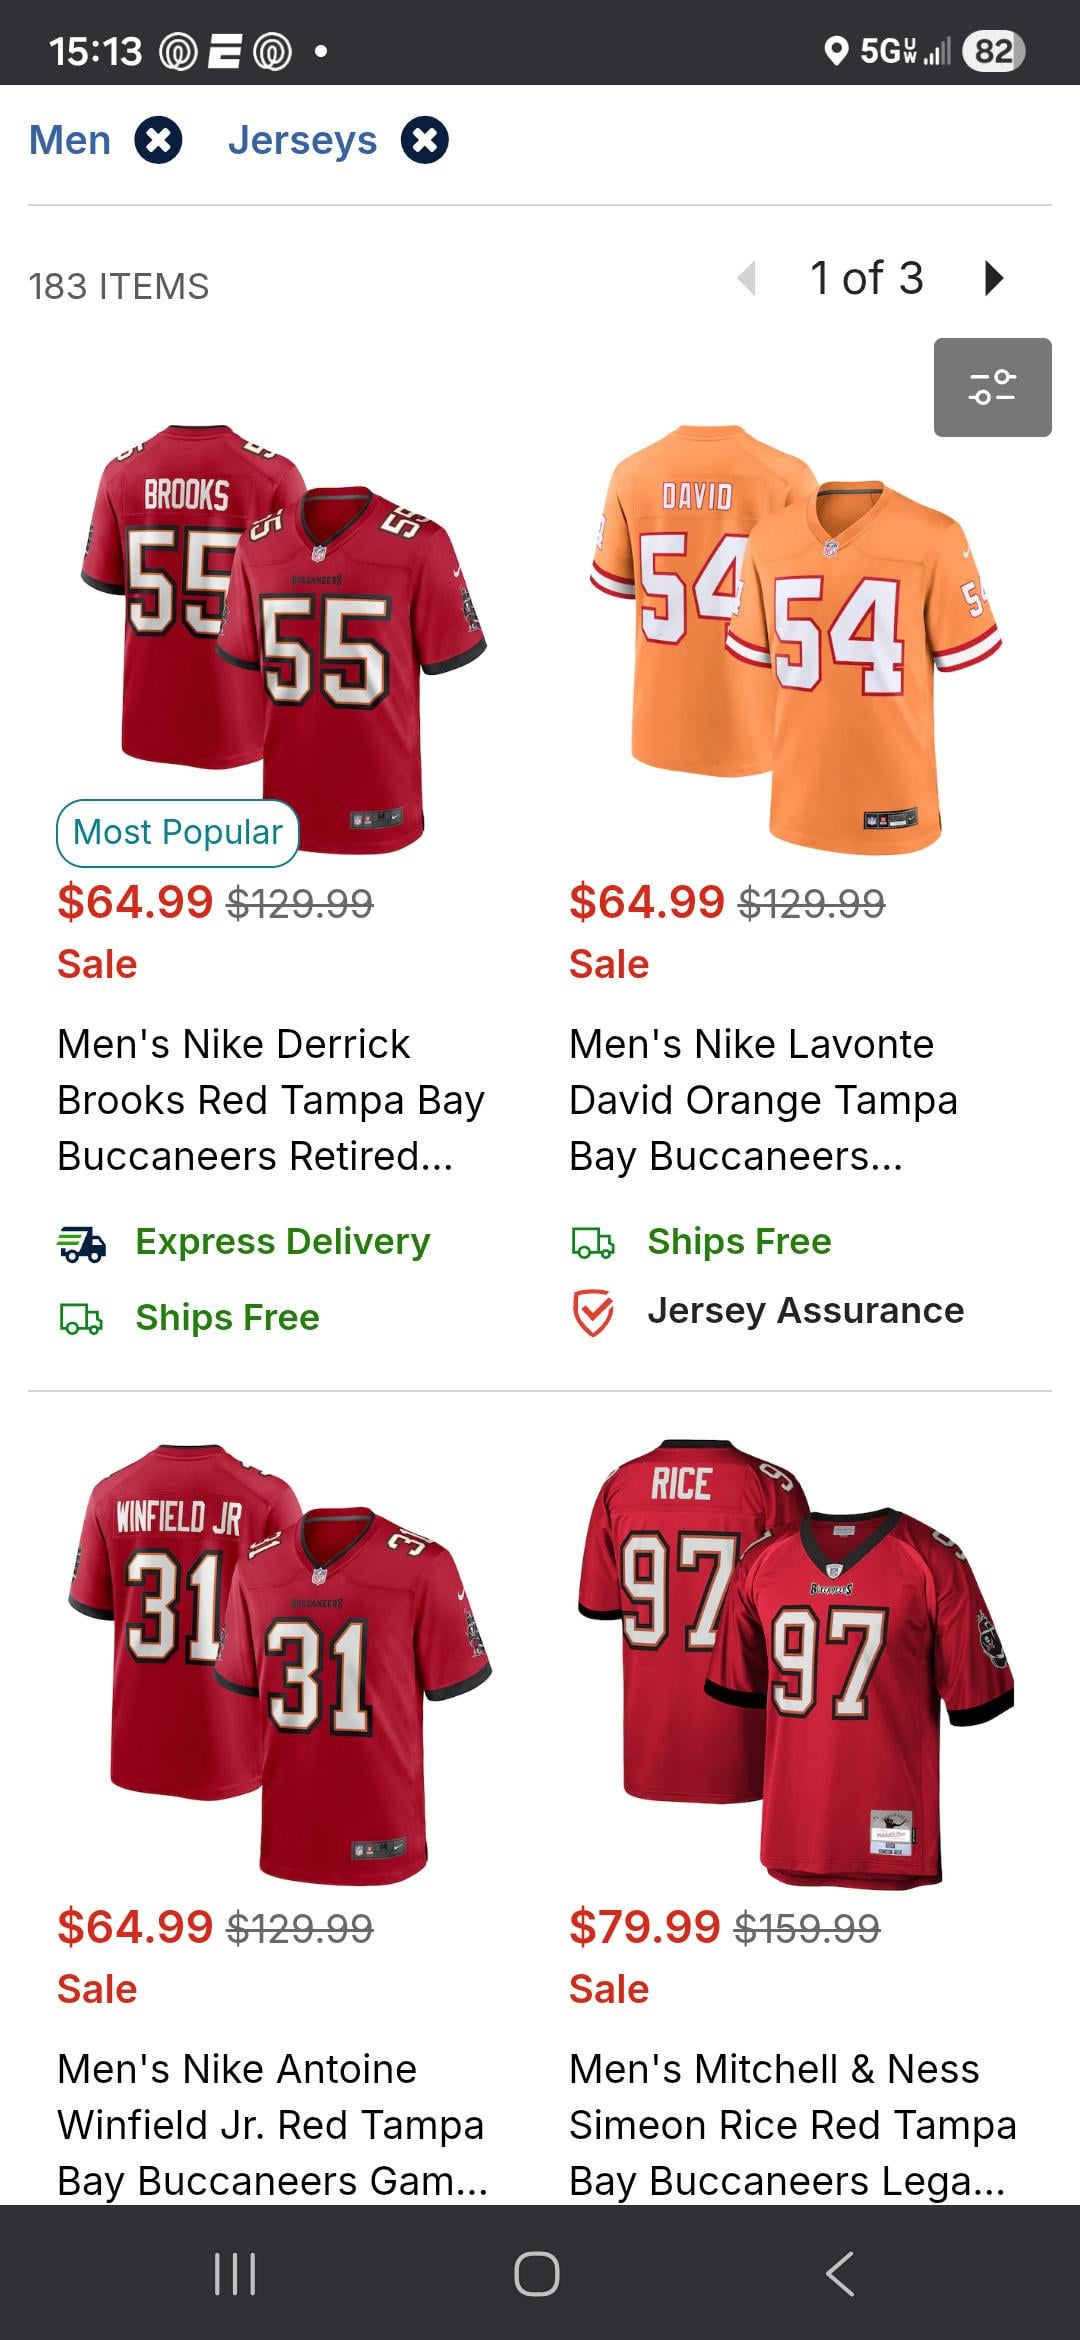Screen dimensions: 1080x2340
Task: Go to next results page arrow
Action: point(993,278)
